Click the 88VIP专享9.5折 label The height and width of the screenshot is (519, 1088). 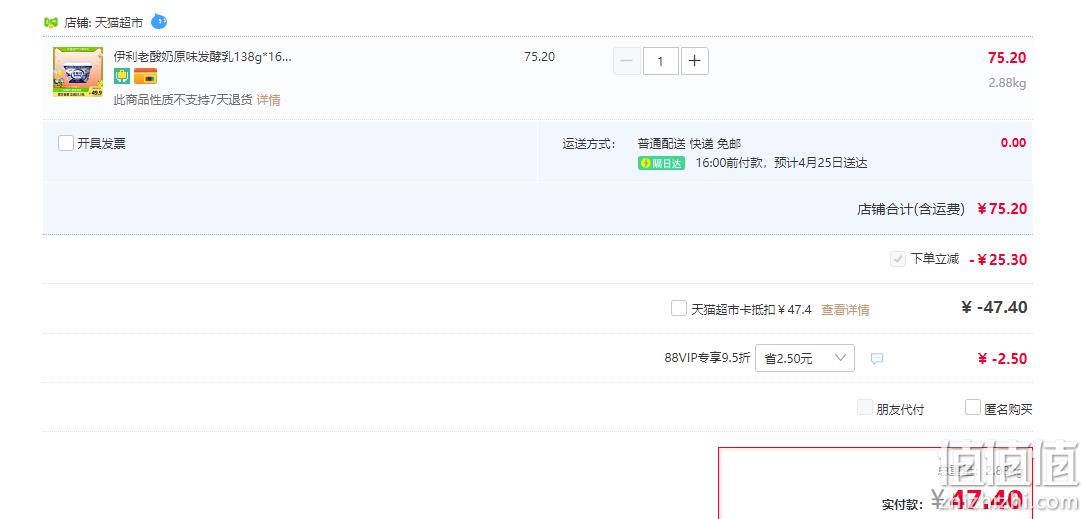(707, 358)
